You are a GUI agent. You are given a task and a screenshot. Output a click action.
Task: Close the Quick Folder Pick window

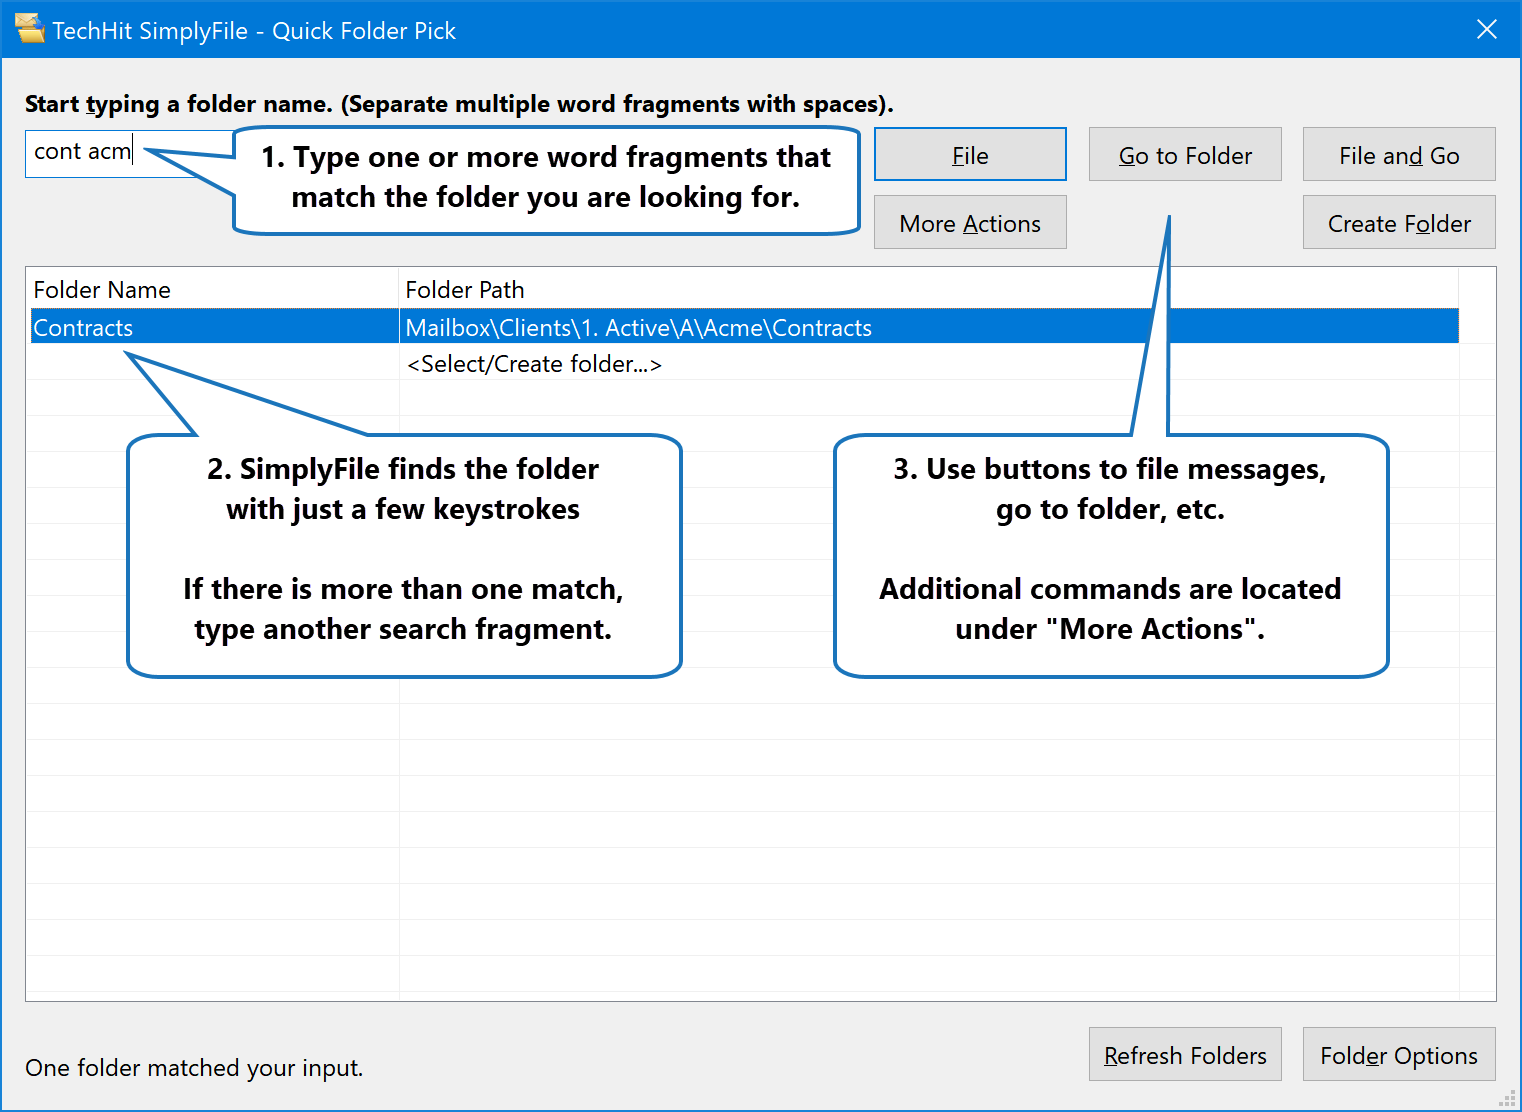(1487, 29)
